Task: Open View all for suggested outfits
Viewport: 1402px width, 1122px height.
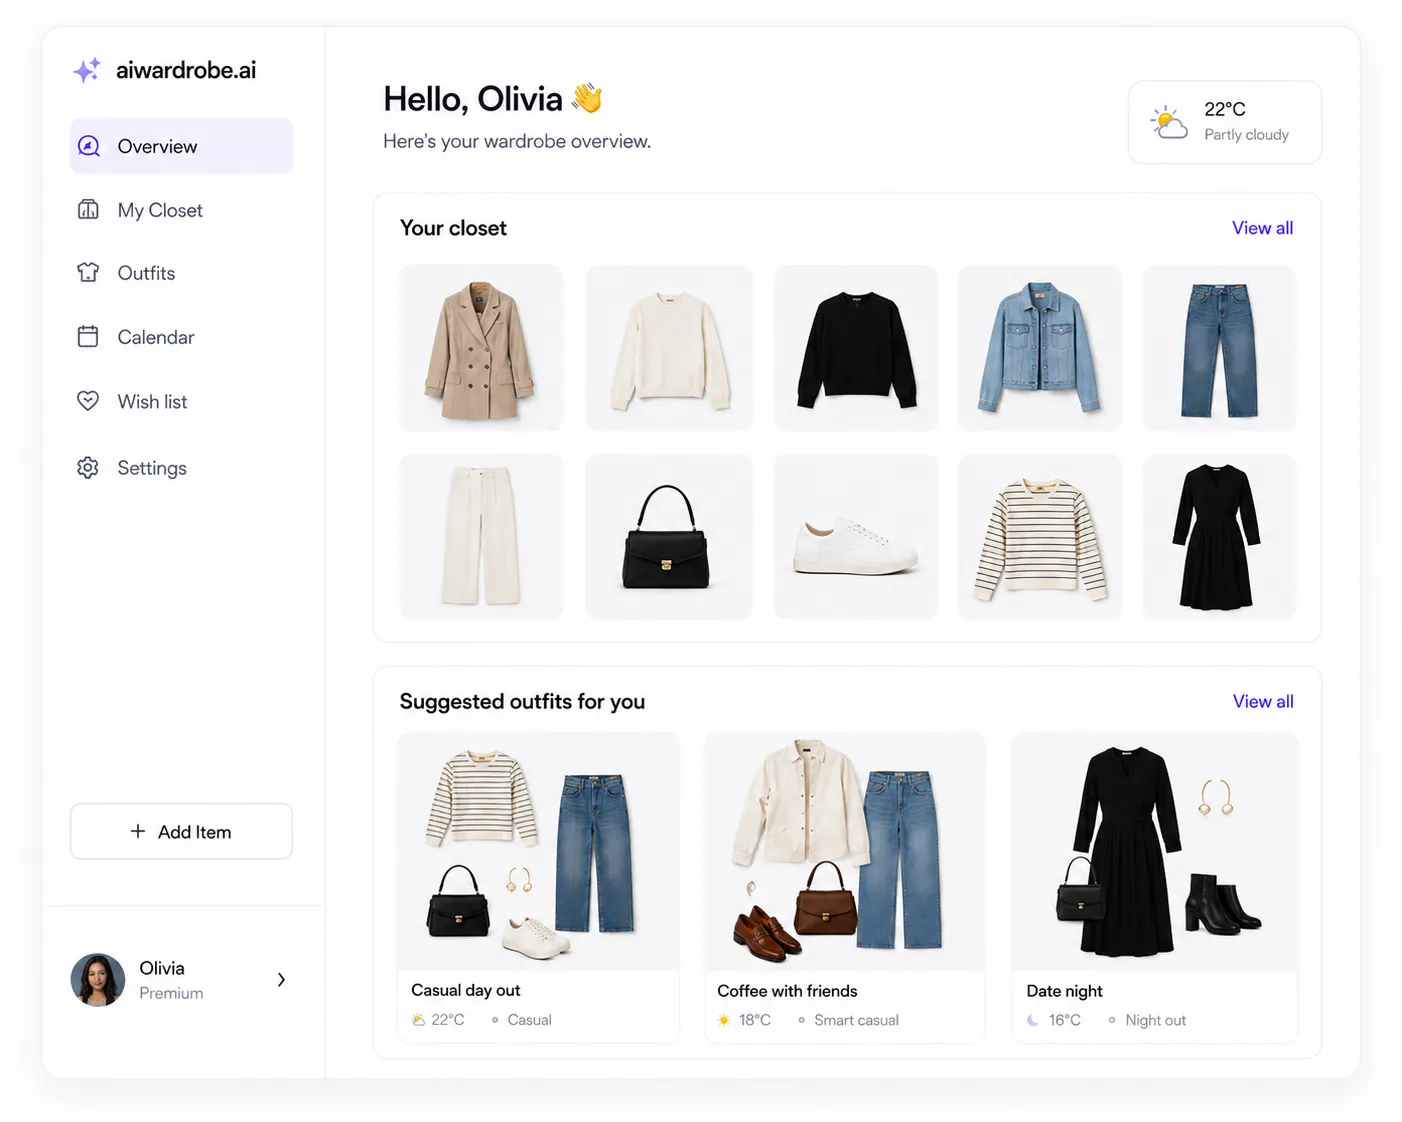Action: tap(1262, 701)
